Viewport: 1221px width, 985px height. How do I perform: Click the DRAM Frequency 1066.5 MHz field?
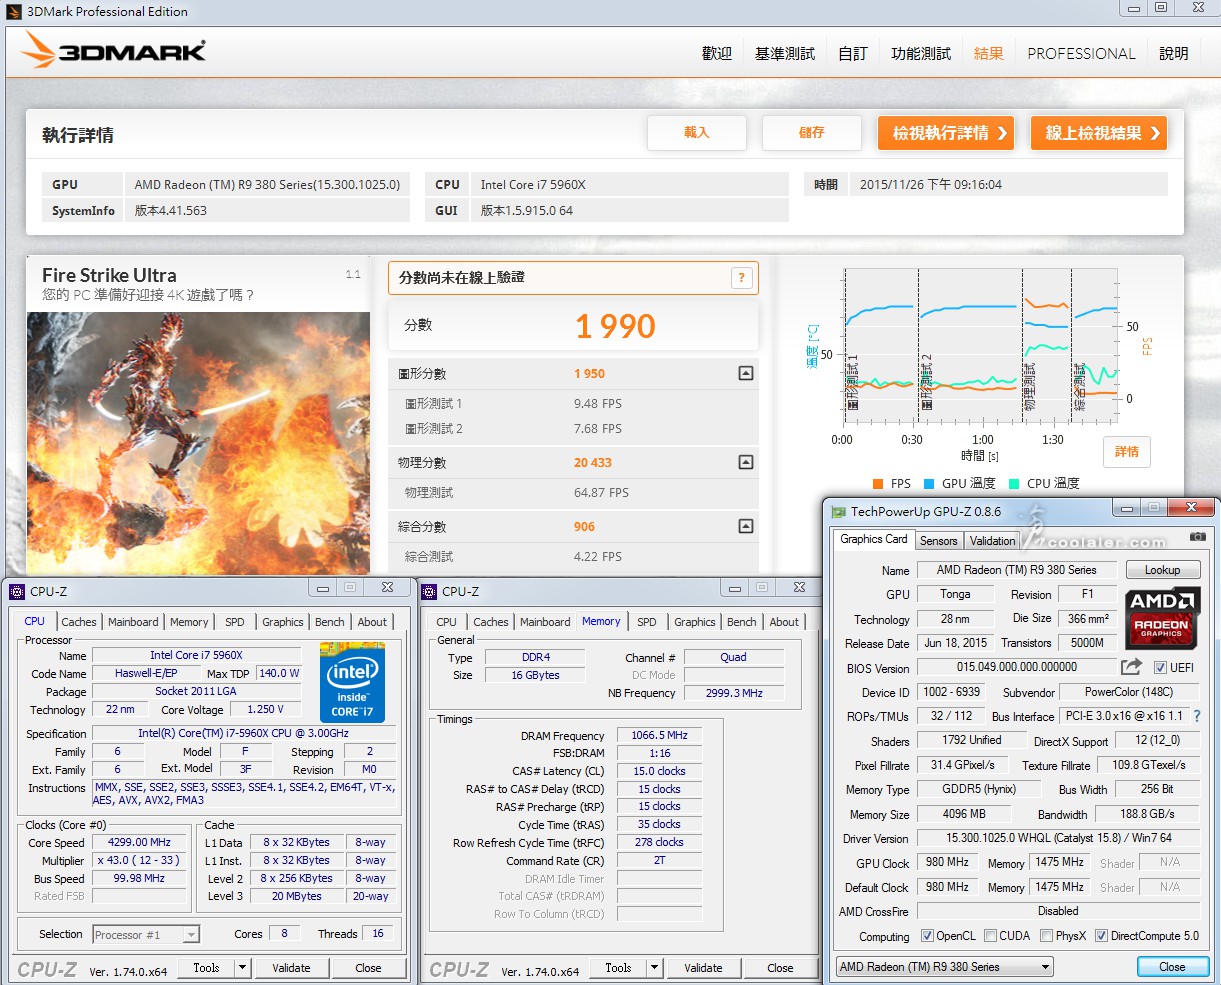click(x=659, y=735)
